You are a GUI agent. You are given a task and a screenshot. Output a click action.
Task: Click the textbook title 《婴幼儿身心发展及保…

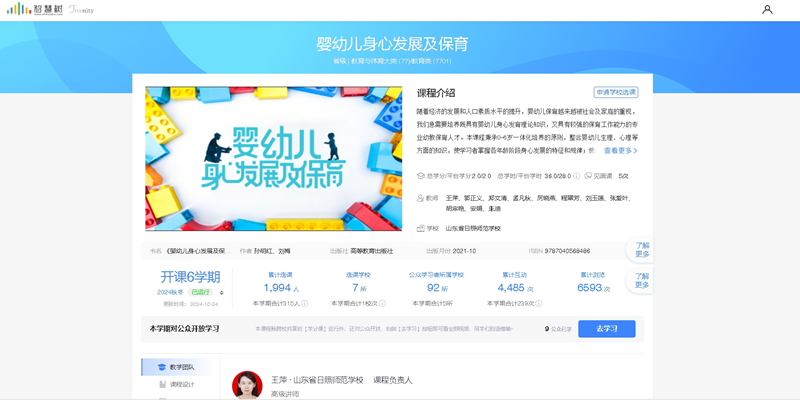[198, 251]
